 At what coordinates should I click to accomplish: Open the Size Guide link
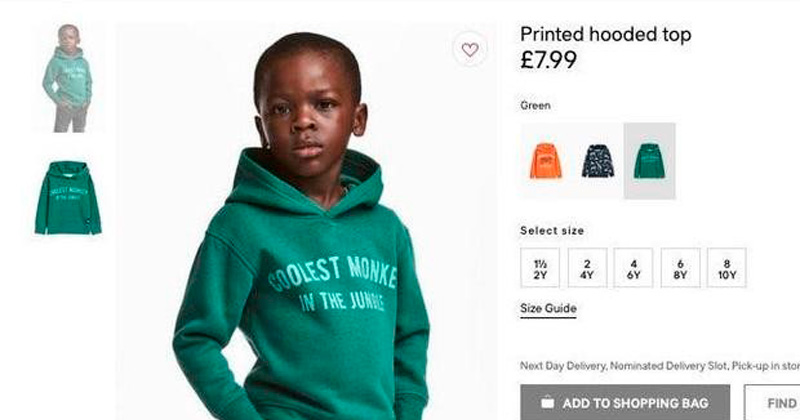click(x=548, y=309)
